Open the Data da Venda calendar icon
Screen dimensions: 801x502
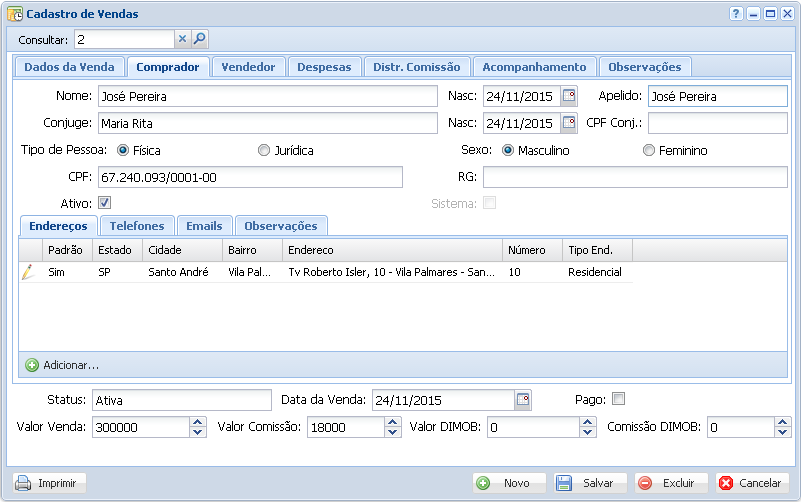click(x=523, y=400)
